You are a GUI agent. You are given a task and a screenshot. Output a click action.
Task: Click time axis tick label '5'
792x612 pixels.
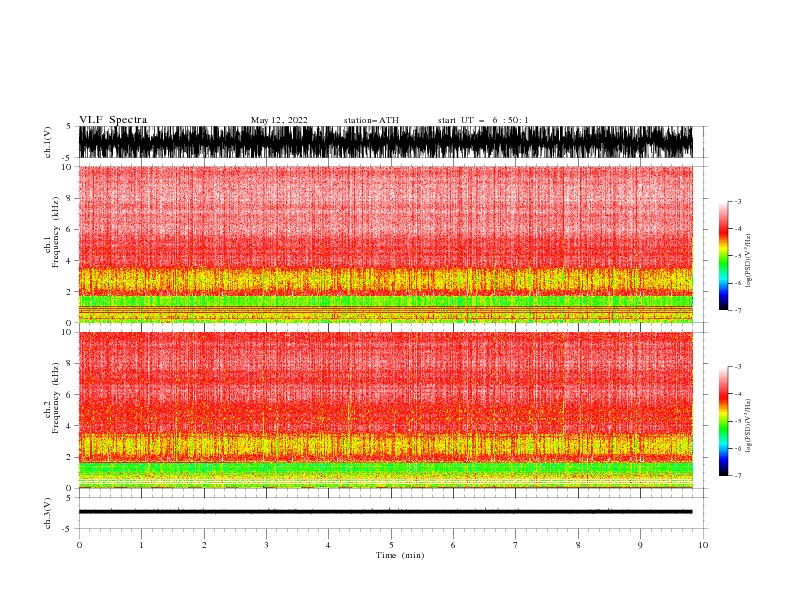[391, 545]
